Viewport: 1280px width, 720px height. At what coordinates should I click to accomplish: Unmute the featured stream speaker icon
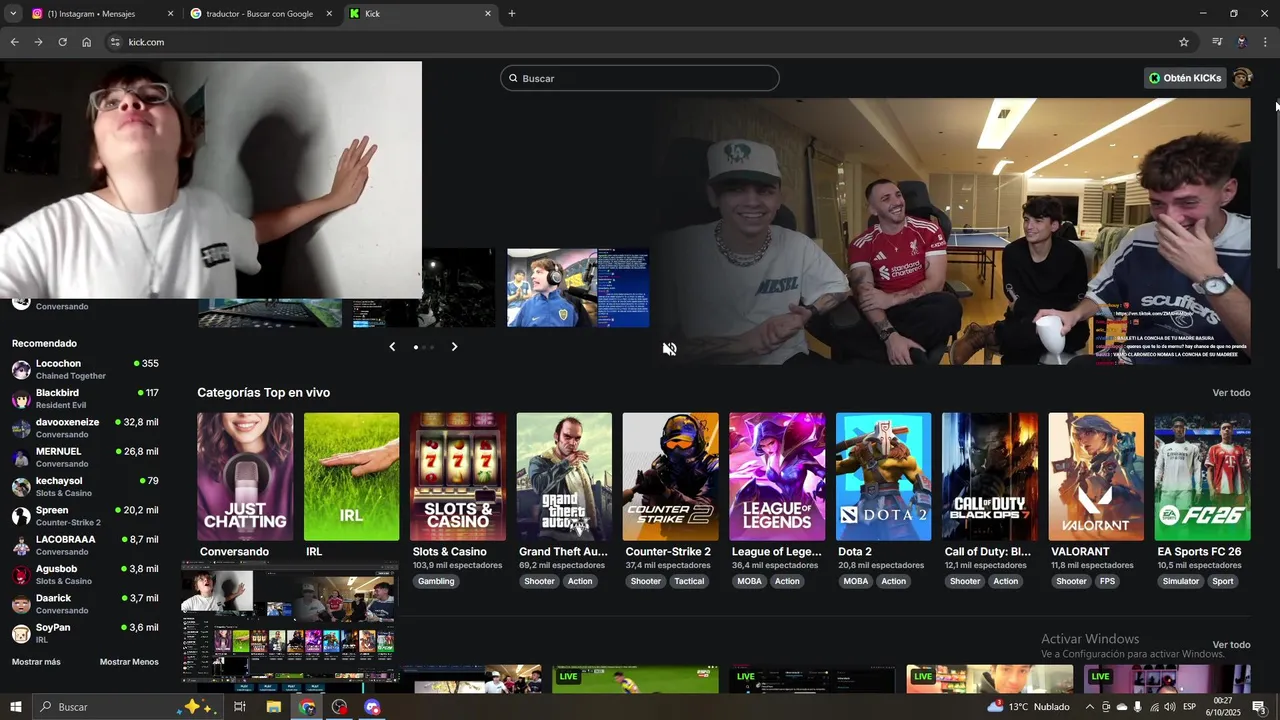670,349
